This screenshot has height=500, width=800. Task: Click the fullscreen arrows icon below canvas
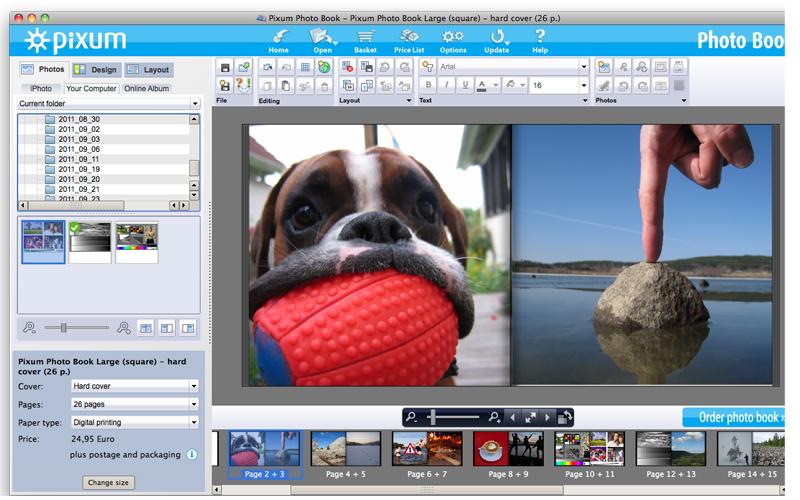click(530, 417)
